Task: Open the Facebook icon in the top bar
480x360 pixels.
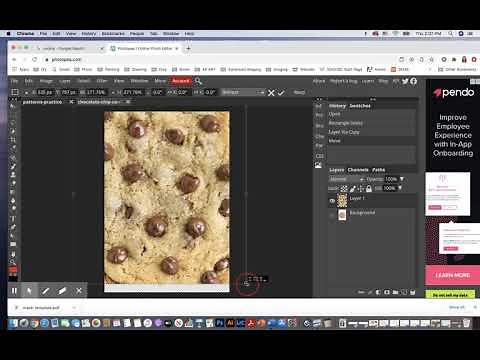Action: 414,81
